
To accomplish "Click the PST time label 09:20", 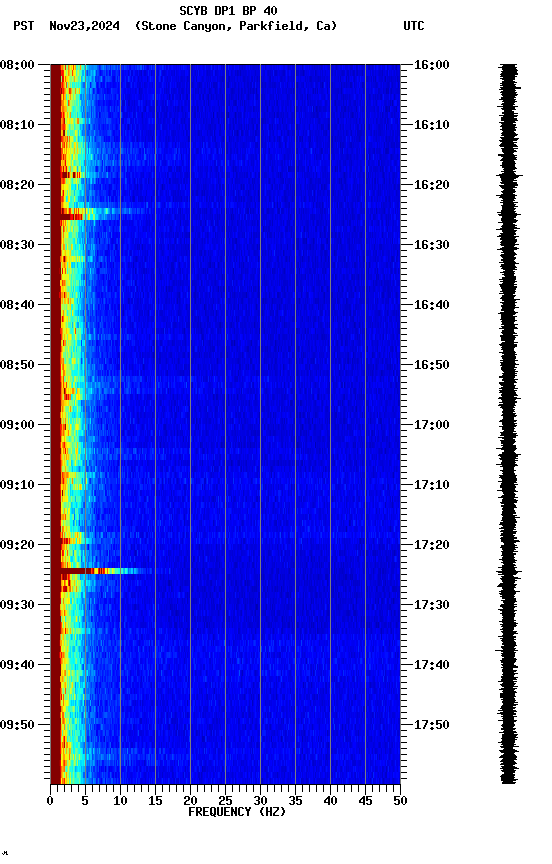I will [17, 545].
